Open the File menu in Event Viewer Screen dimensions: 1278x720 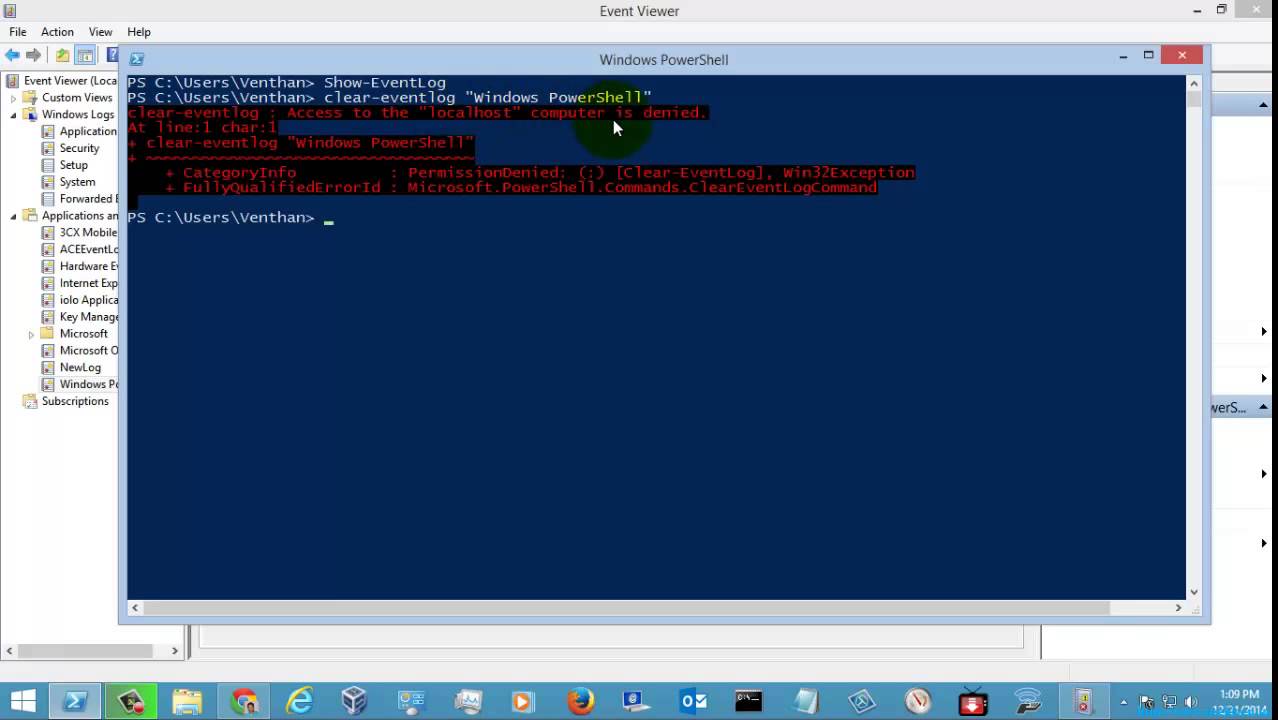pos(18,32)
